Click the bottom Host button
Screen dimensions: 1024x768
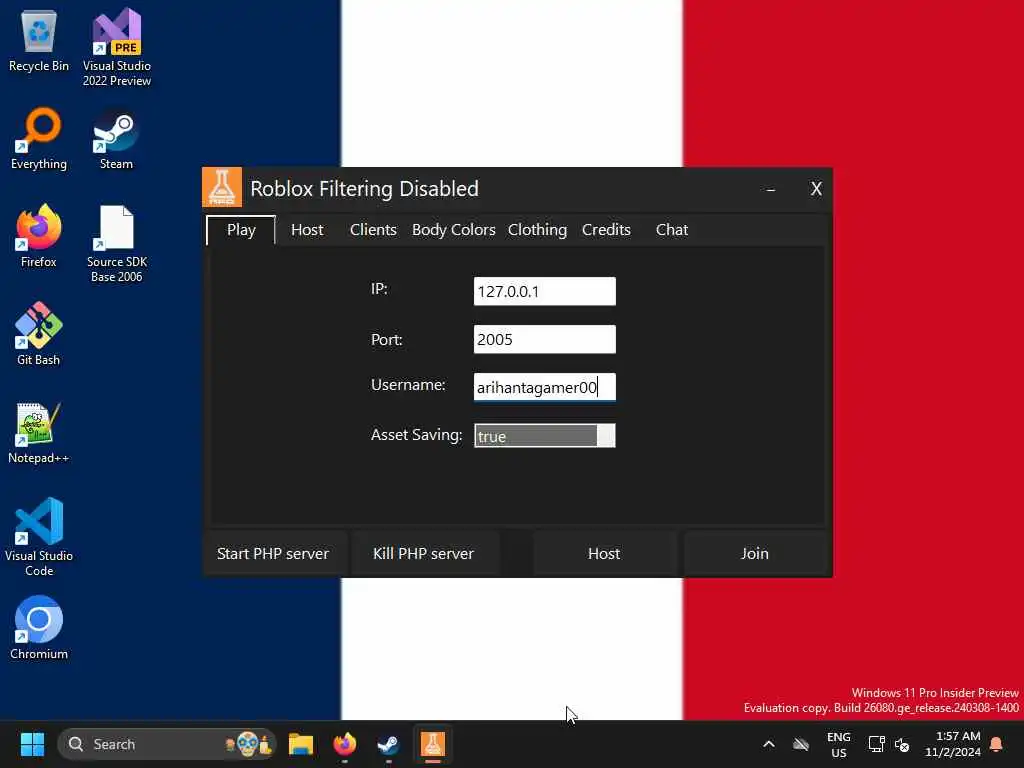coord(604,554)
